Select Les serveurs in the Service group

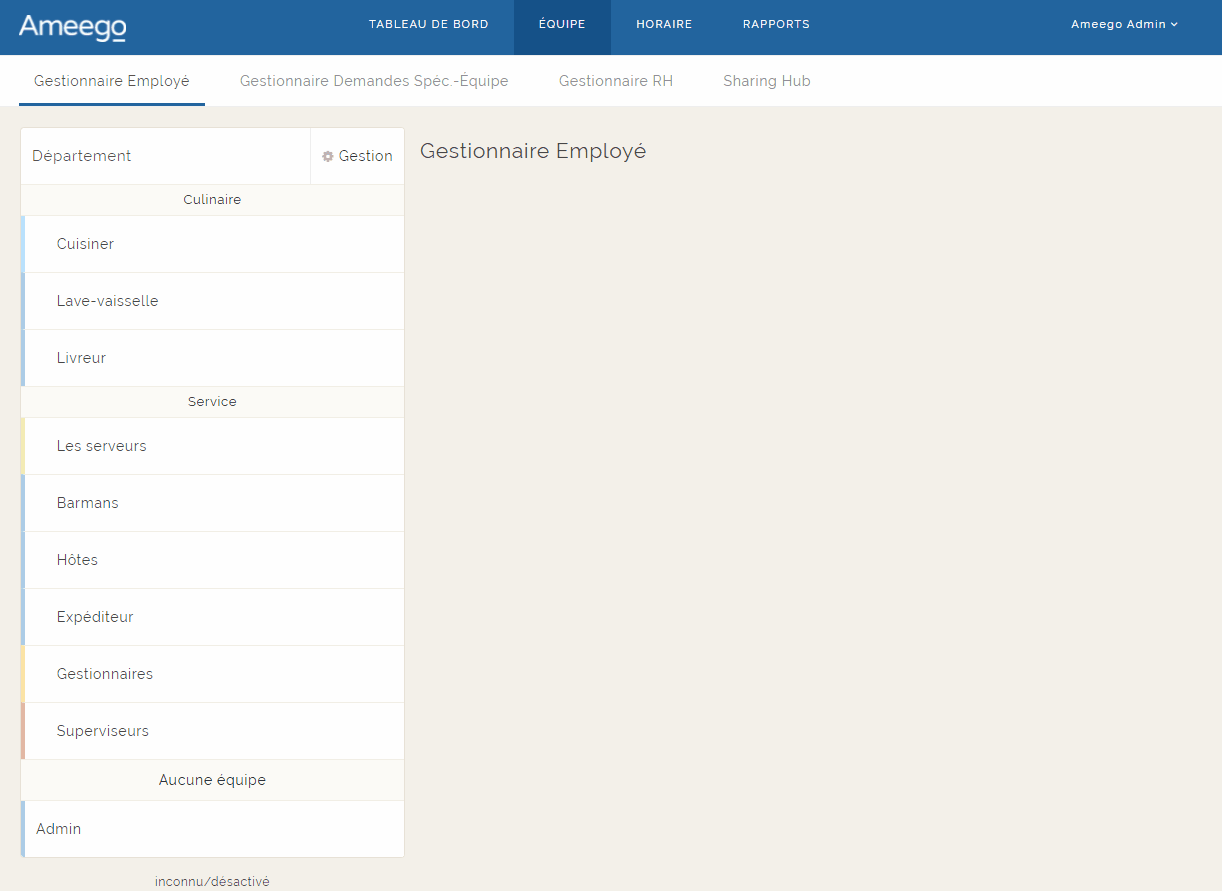pyautogui.click(x=102, y=446)
